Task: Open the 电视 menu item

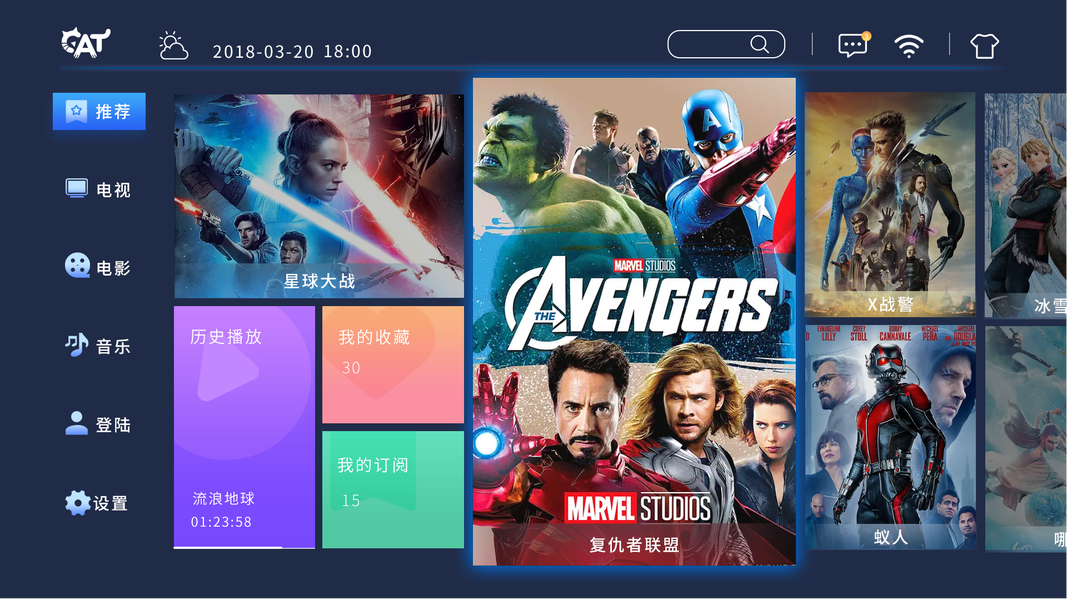Action: [x=98, y=189]
